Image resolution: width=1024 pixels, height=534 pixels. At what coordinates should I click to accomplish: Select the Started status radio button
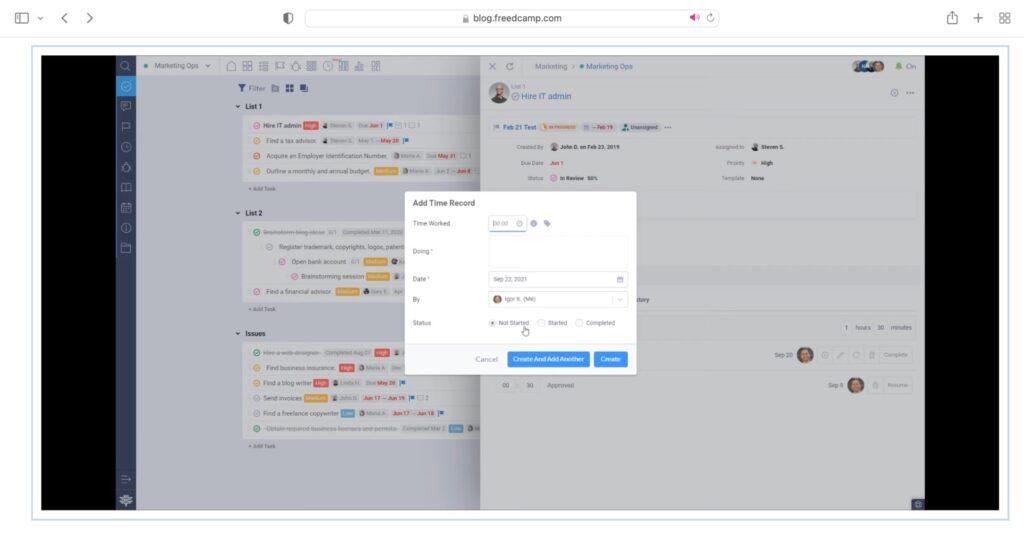point(541,323)
